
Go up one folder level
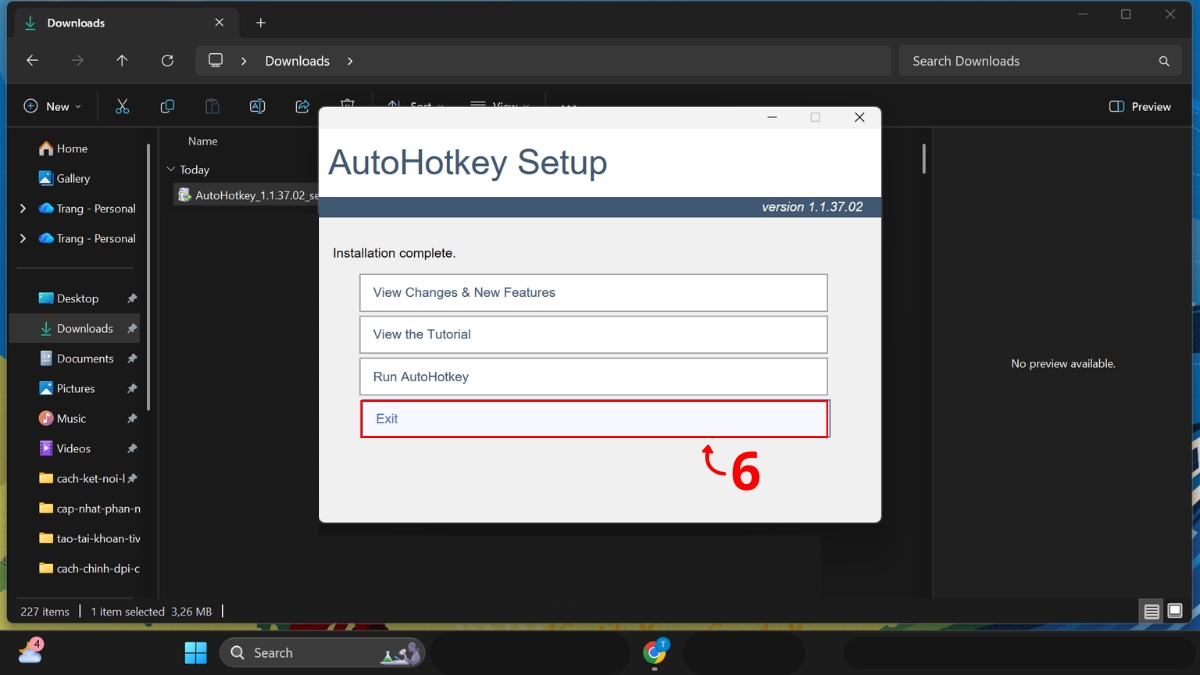pyautogui.click(x=122, y=61)
